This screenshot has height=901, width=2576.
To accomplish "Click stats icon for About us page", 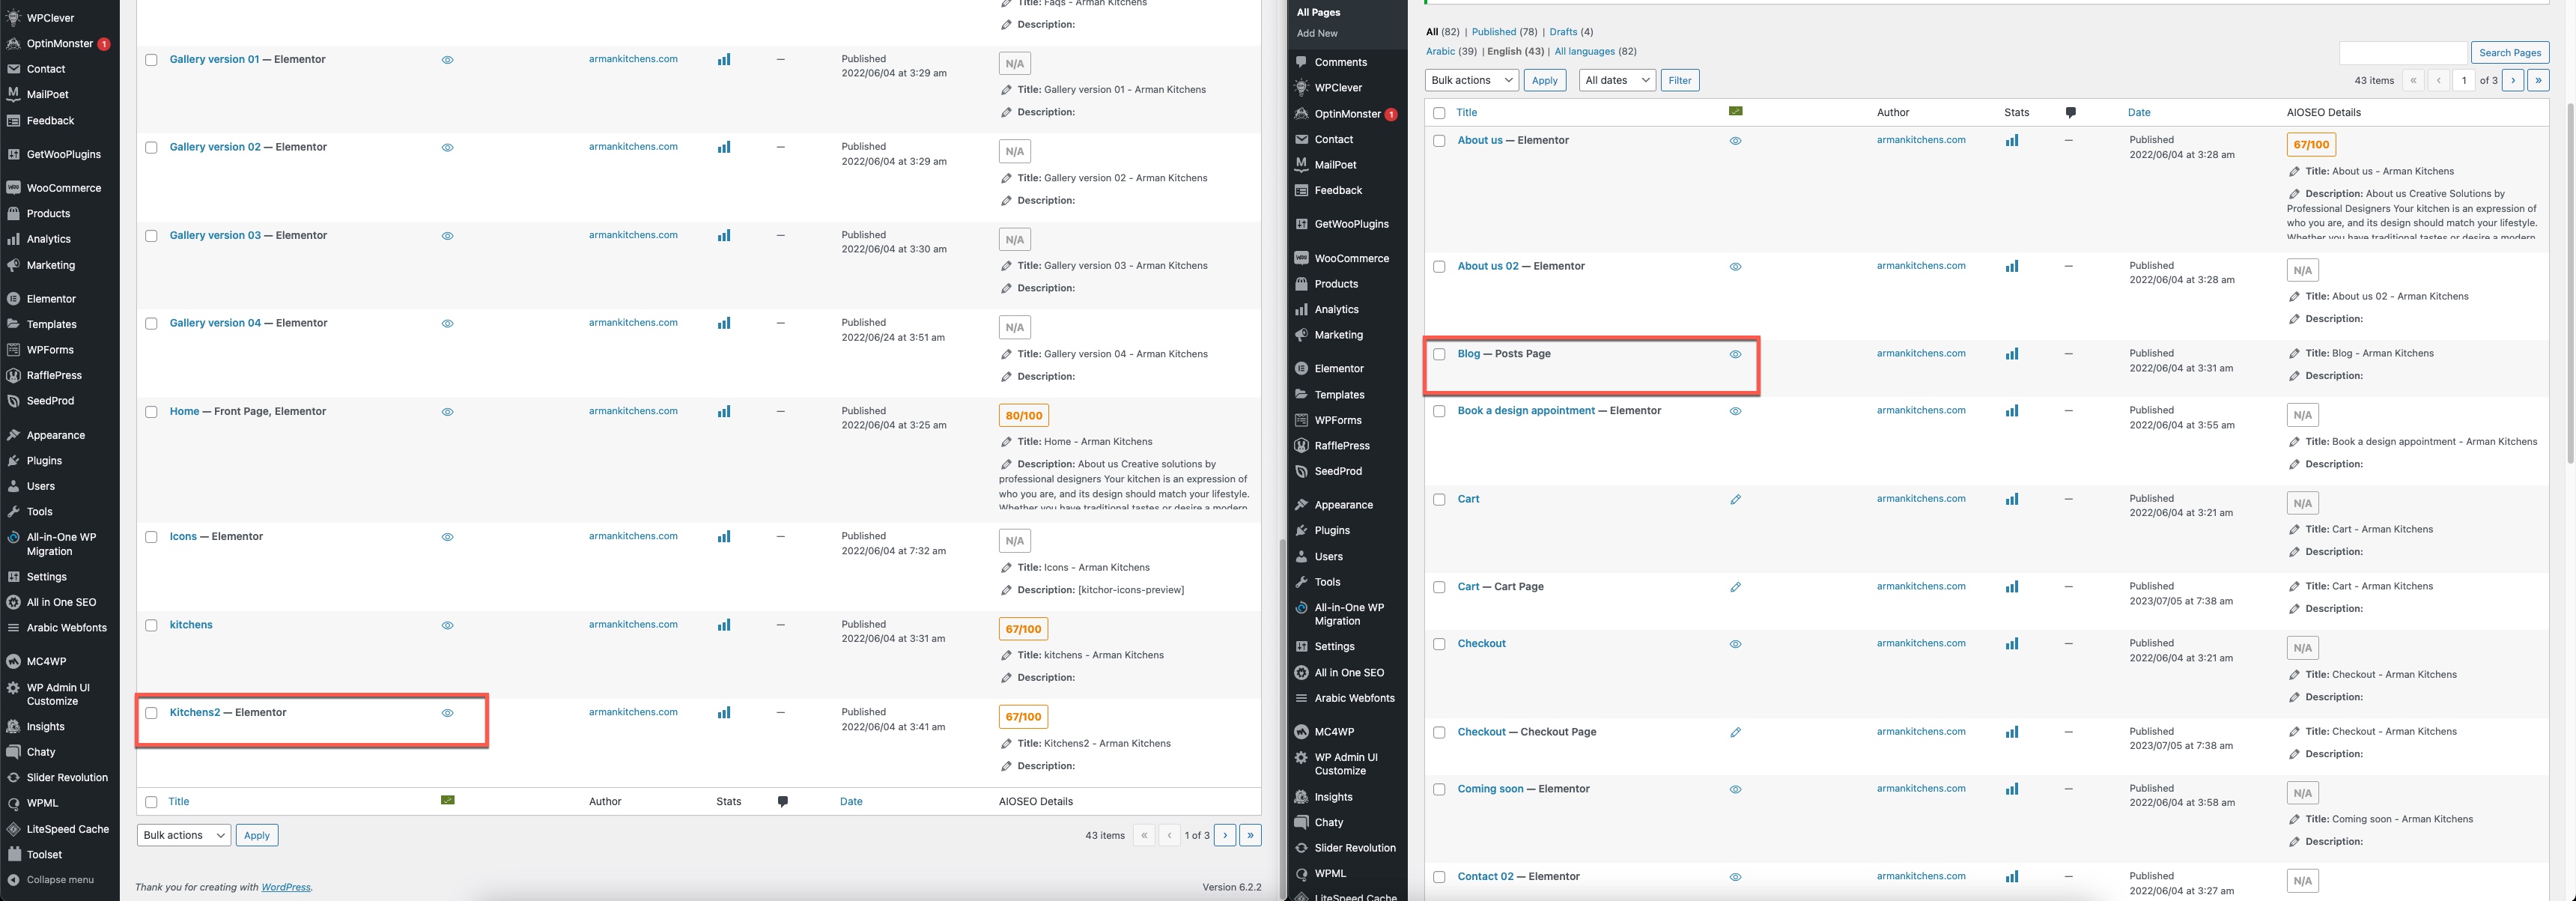I will pyautogui.click(x=2011, y=141).
